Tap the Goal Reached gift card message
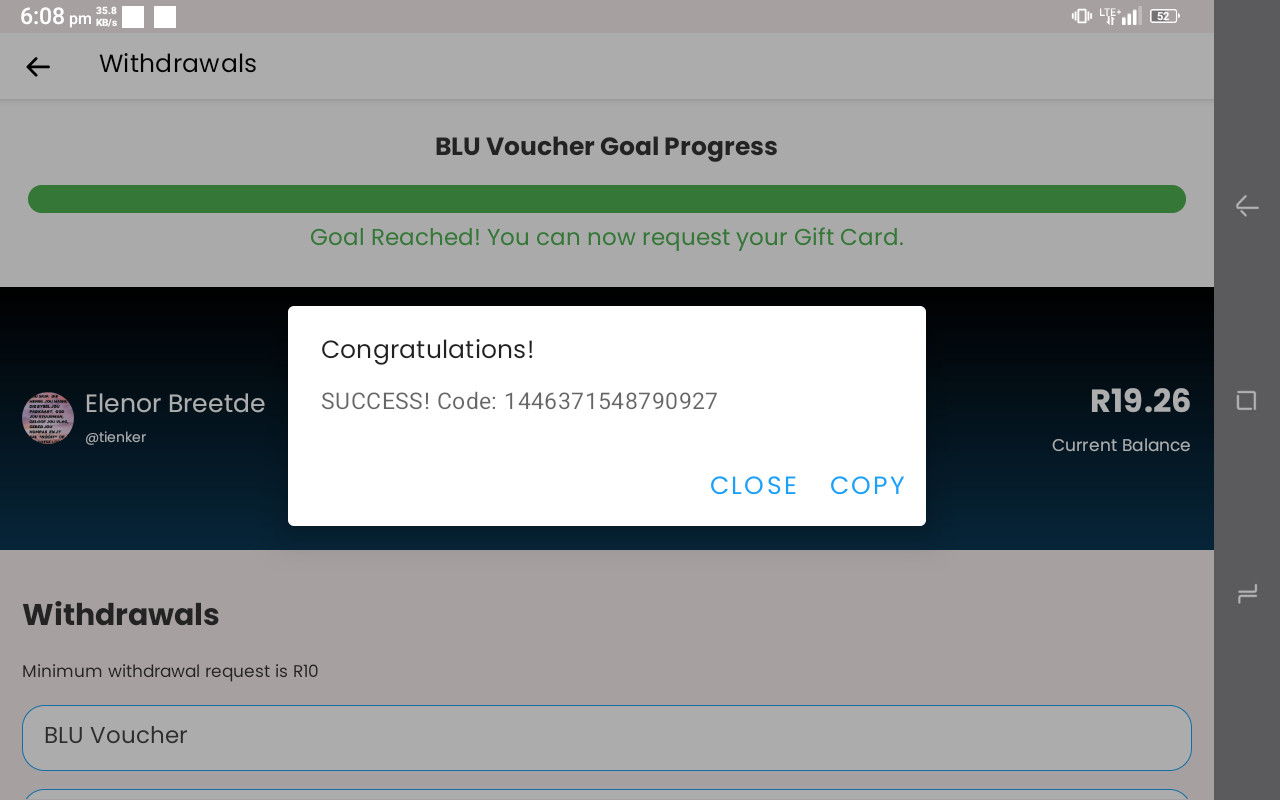 click(607, 237)
